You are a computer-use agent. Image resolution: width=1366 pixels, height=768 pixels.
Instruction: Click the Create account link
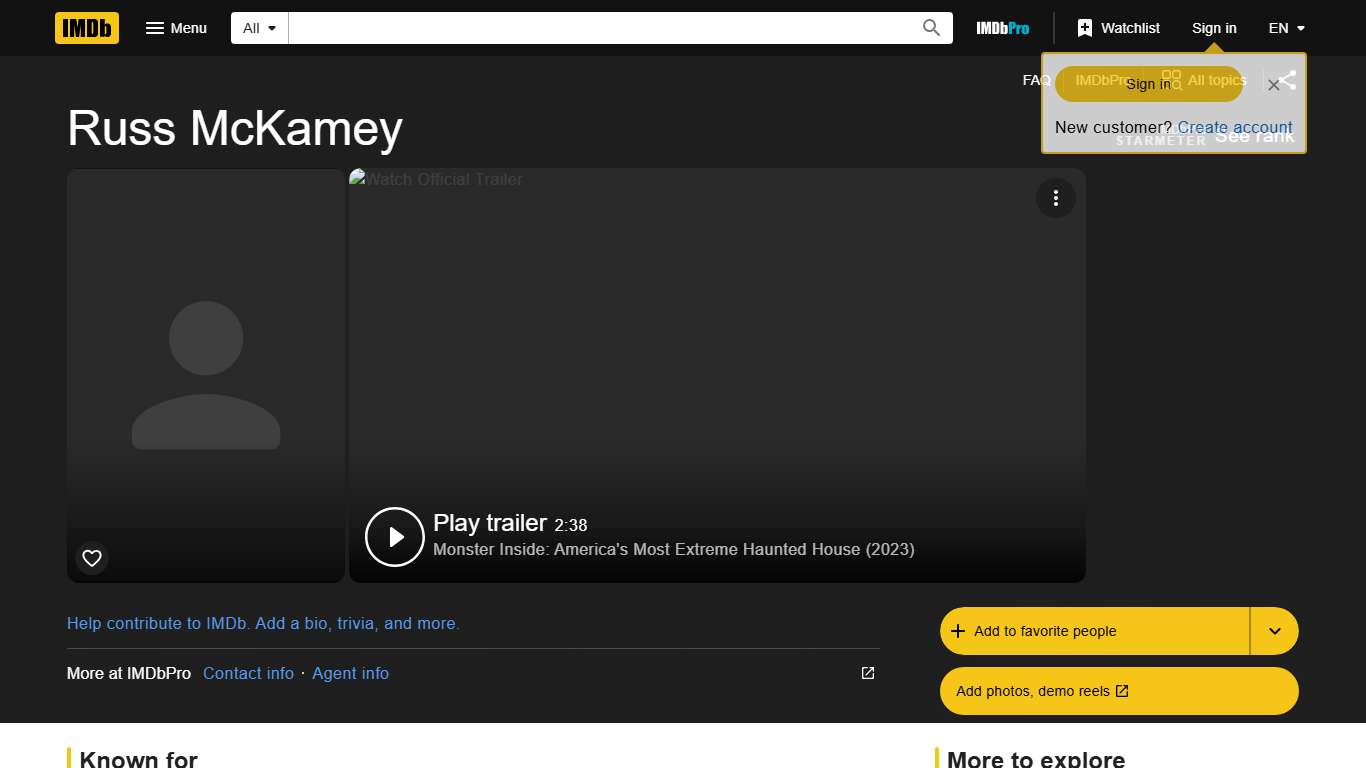click(x=1234, y=127)
